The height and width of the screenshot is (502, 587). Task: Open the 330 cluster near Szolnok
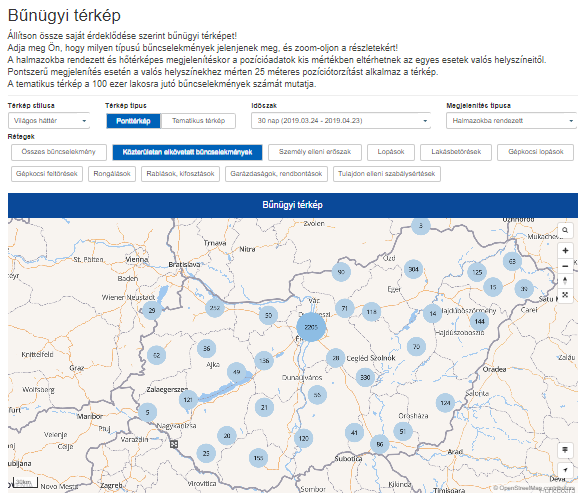pos(365,377)
